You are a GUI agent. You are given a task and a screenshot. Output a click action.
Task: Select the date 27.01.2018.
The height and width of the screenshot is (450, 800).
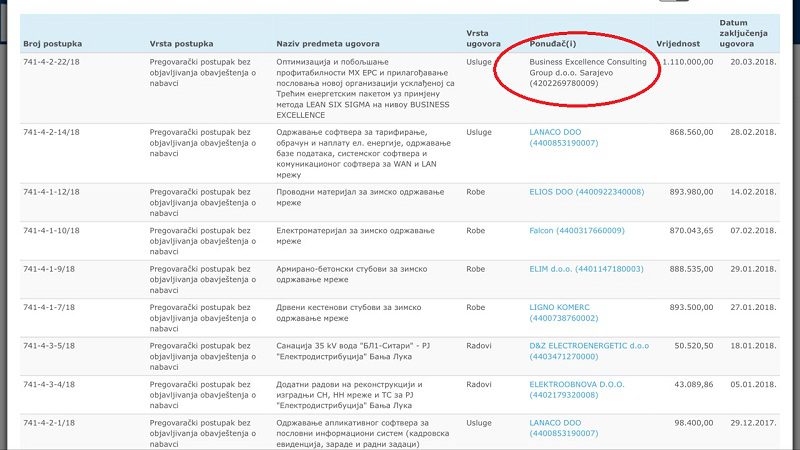[x=753, y=307]
